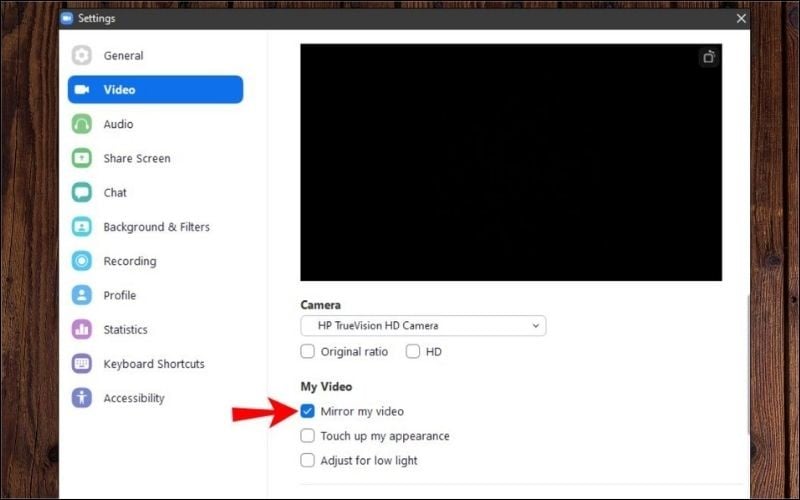Enable Touch up my appearance checkbox
The width and height of the screenshot is (800, 500).
[308, 436]
